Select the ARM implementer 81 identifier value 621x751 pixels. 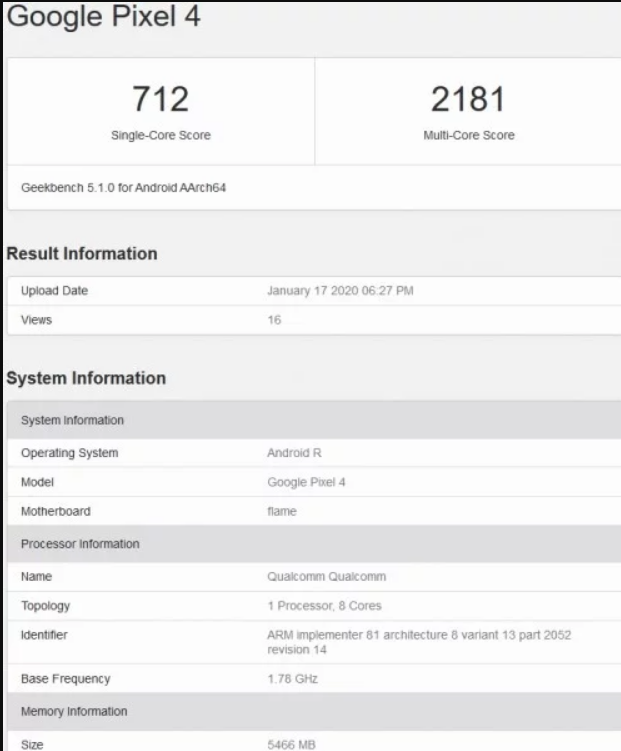[x=419, y=642]
